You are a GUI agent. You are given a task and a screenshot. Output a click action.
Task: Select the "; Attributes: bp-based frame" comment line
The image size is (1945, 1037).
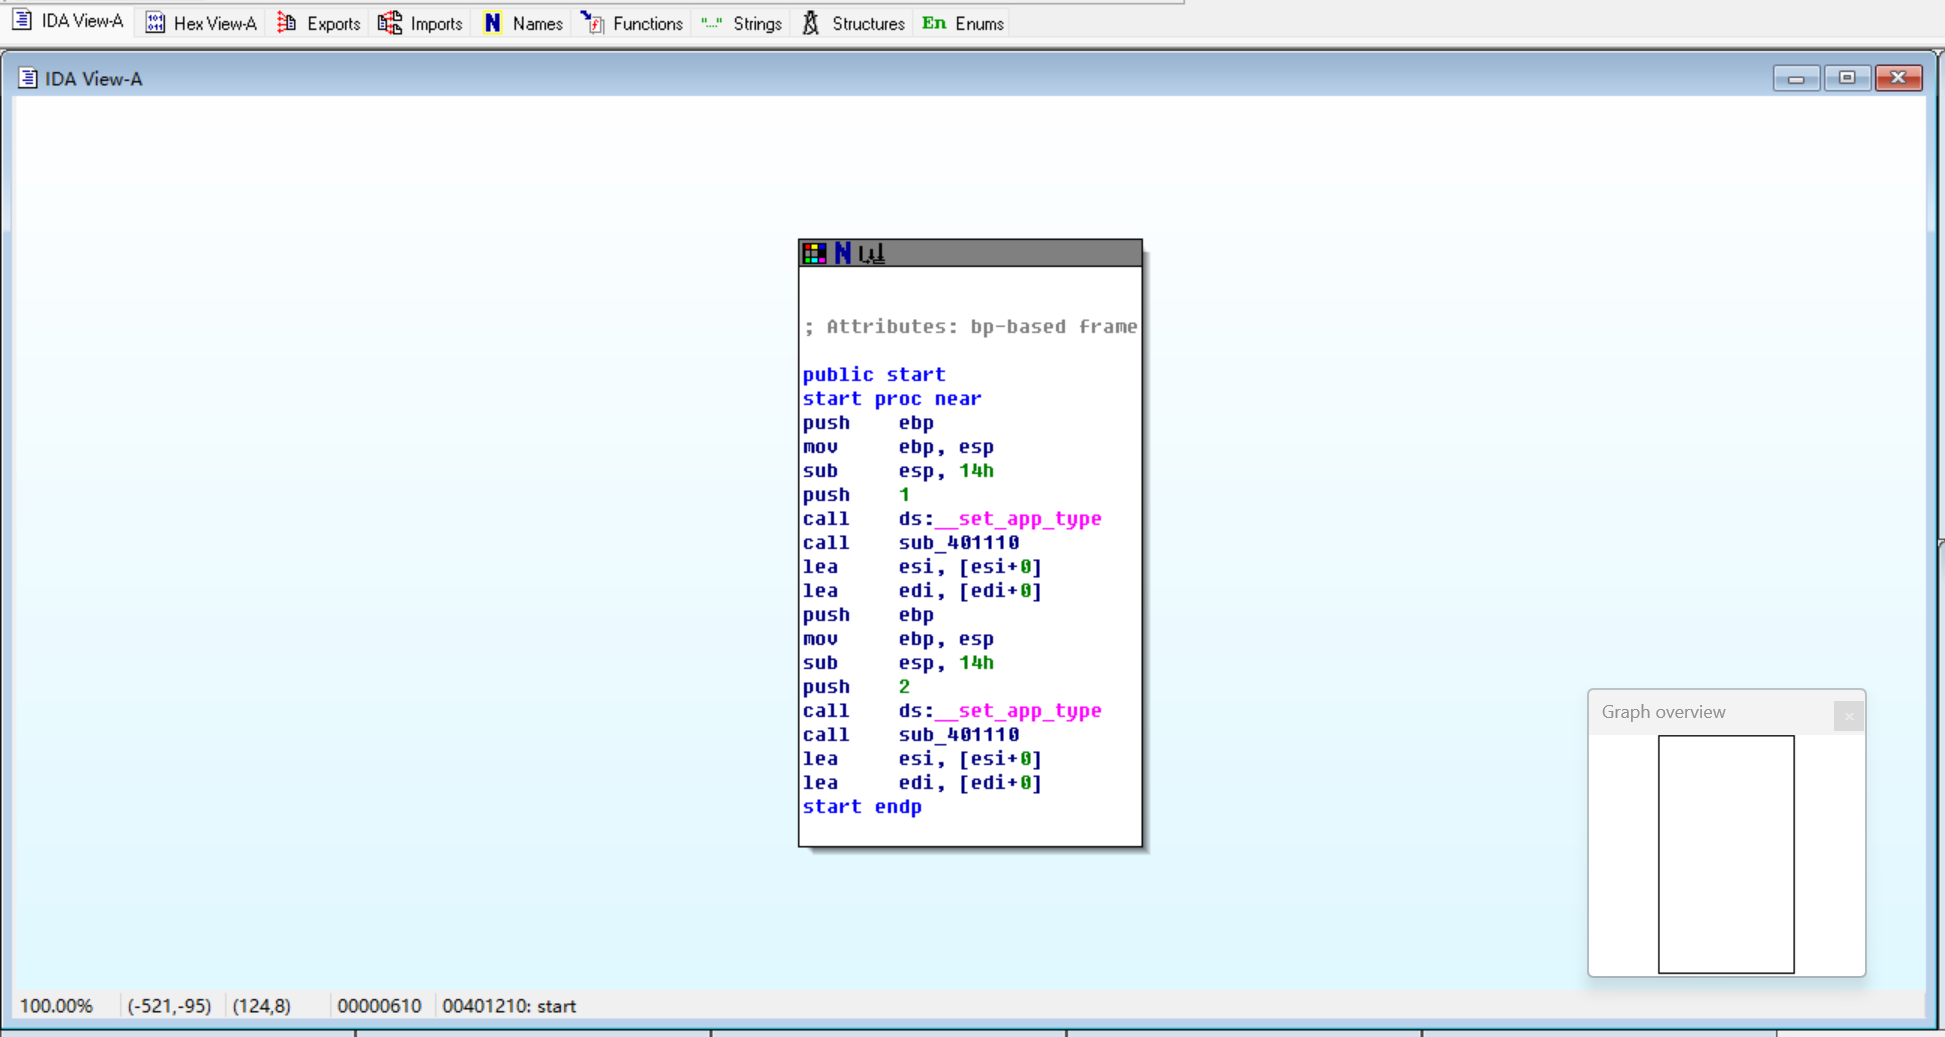[x=970, y=327]
